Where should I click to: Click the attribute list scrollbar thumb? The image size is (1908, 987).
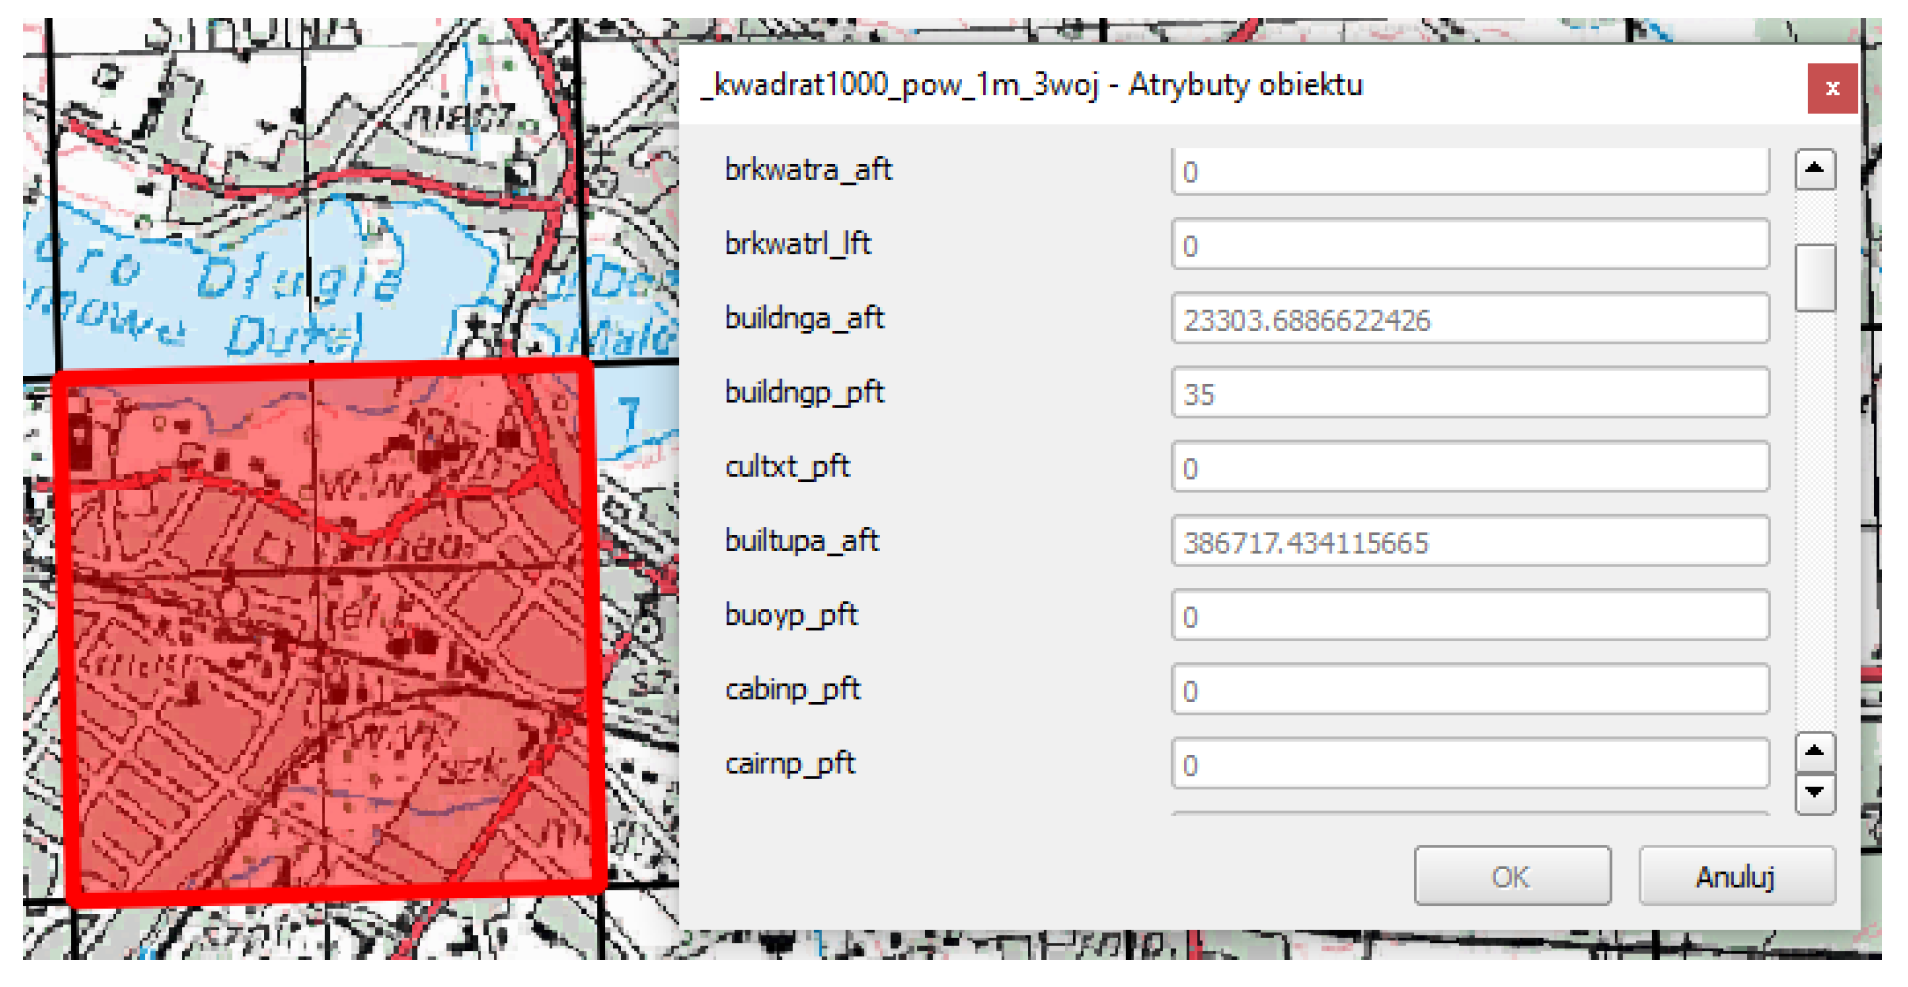(x=1814, y=277)
